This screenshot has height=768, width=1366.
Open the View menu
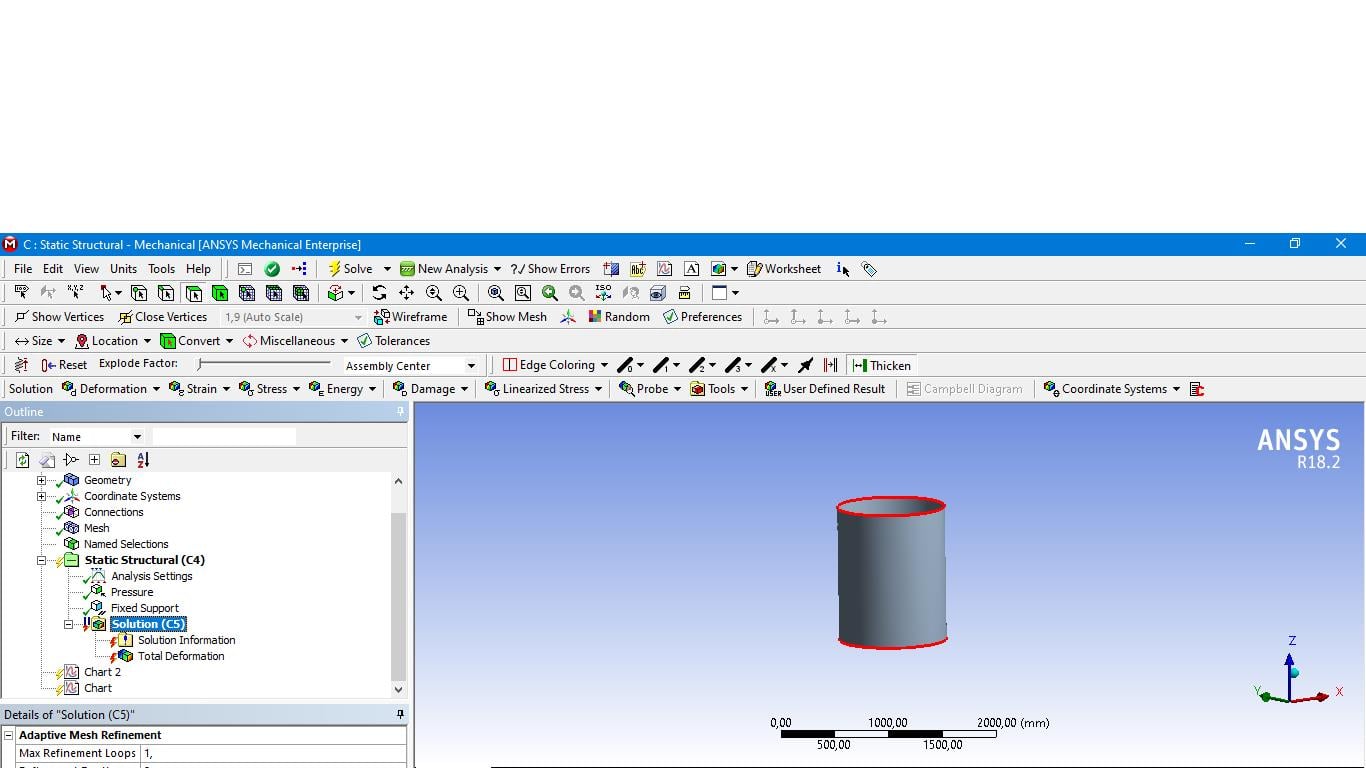(x=86, y=269)
